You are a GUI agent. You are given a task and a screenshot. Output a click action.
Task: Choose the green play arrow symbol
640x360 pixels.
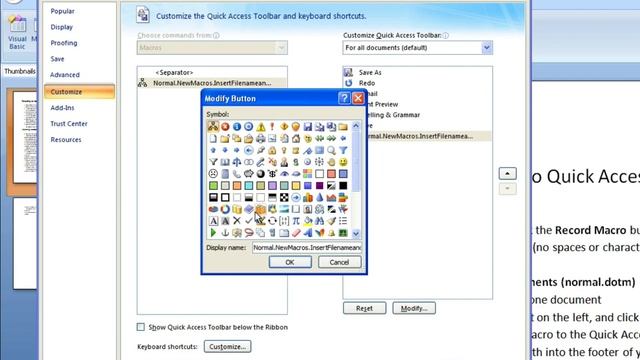point(213,233)
